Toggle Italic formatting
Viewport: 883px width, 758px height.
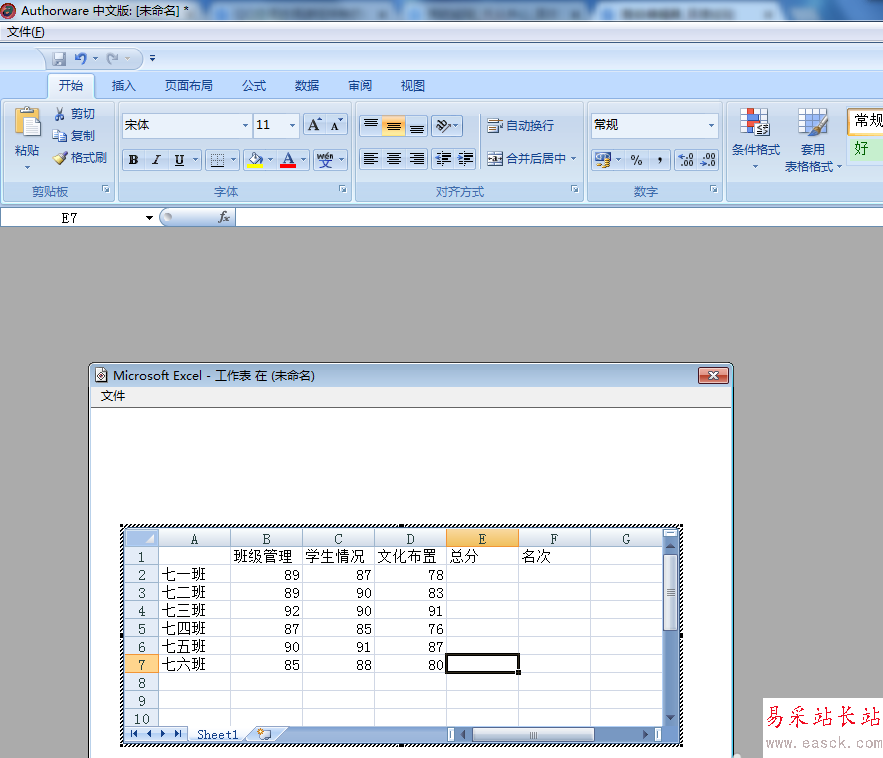coord(156,160)
